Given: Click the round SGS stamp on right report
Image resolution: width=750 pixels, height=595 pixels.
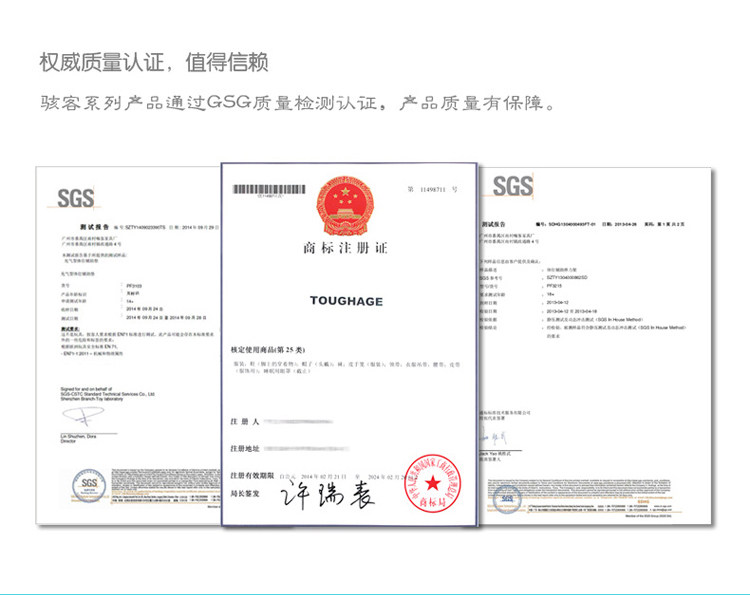Looking at the screenshot, I should [x=507, y=499].
